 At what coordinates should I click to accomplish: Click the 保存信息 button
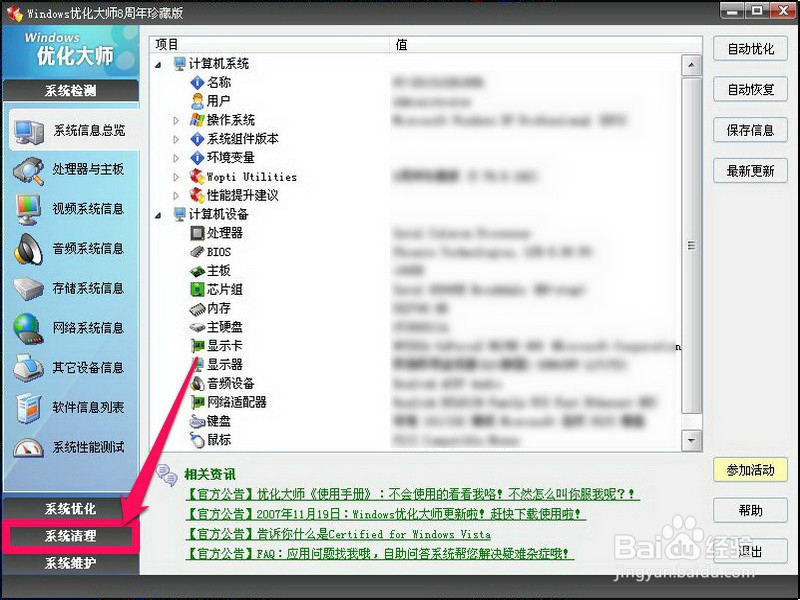[750, 130]
